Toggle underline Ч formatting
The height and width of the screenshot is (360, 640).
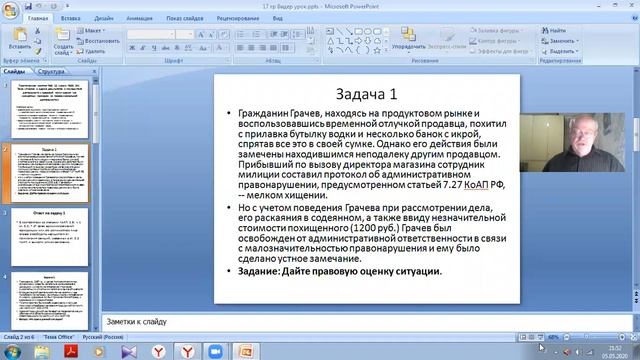click(x=154, y=48)
